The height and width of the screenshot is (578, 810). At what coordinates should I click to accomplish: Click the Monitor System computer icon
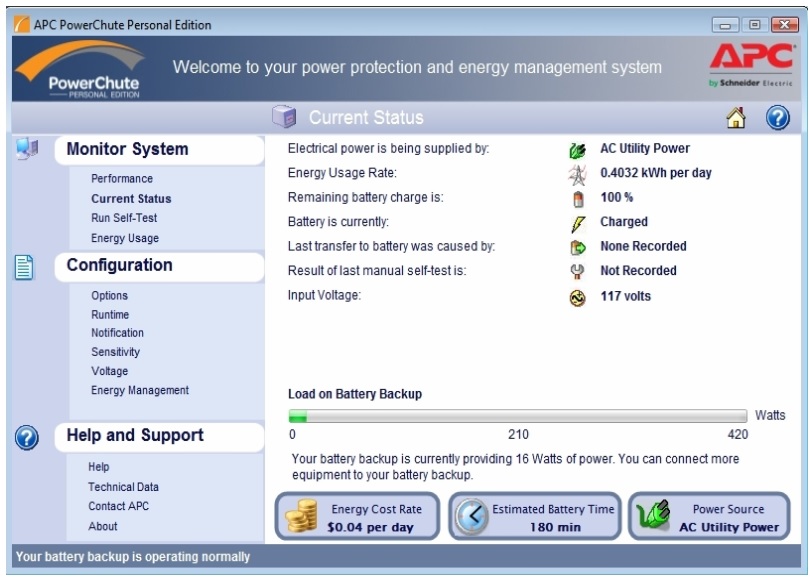coord(27,149)
